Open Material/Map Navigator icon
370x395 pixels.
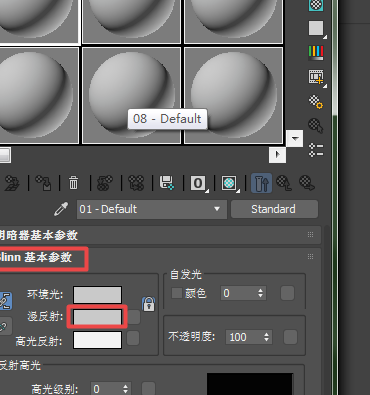(316, 150)
